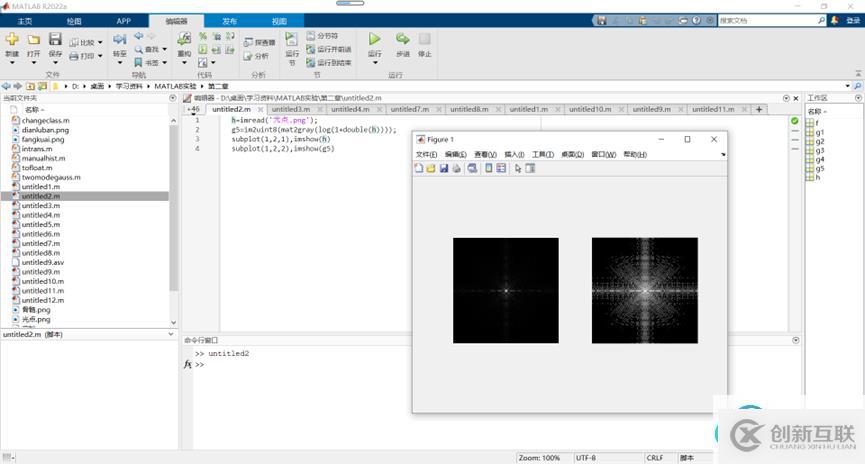
Task: Click the green Run (运行) button
Action: (x=374, y=40)
